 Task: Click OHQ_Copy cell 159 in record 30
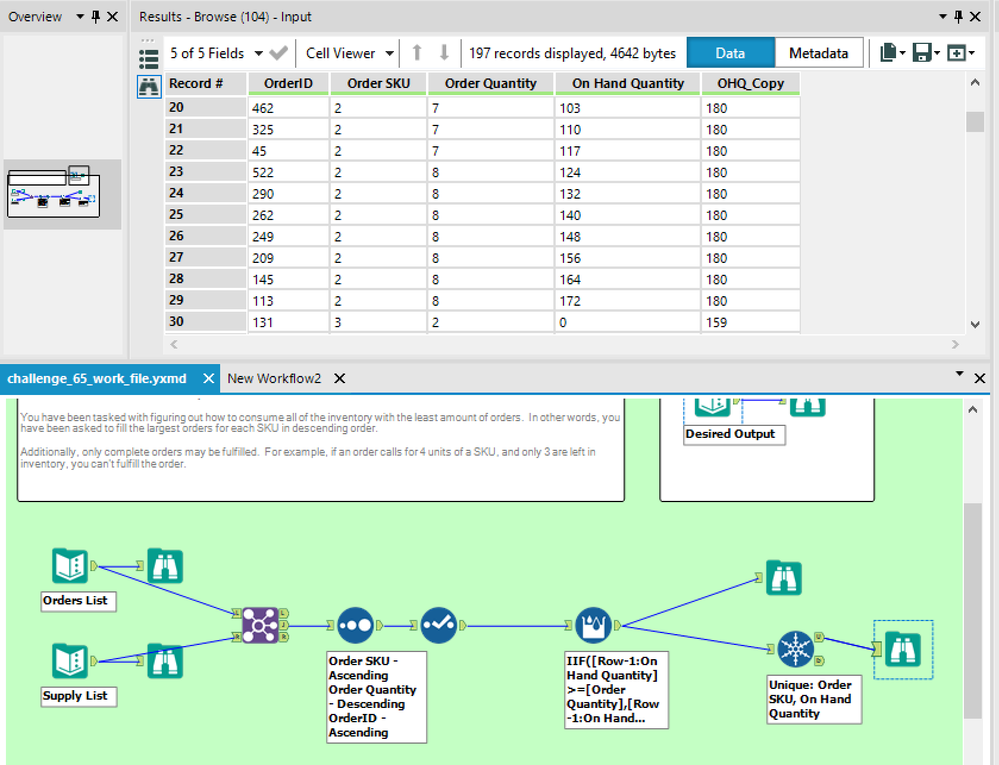(x=751, y=322)
